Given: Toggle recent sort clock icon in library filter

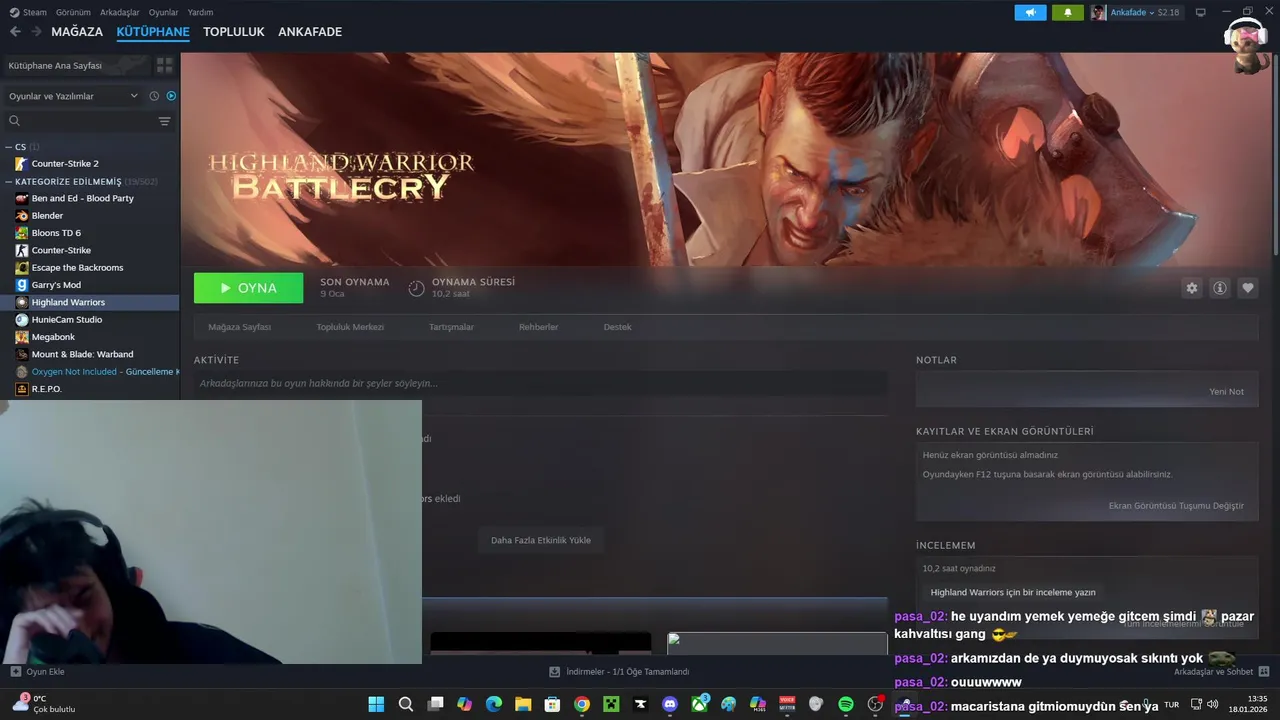Looking at the screenshot, I should pyautogui.click(x=154, y=96).
